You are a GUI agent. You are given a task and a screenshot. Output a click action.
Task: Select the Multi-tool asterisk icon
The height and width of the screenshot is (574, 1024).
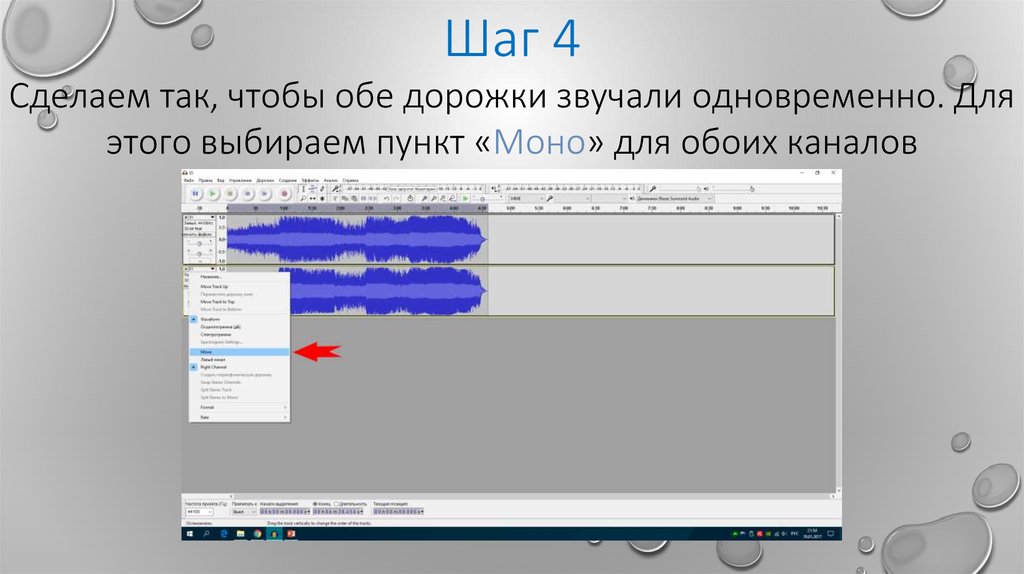click(x=322, y=199)
